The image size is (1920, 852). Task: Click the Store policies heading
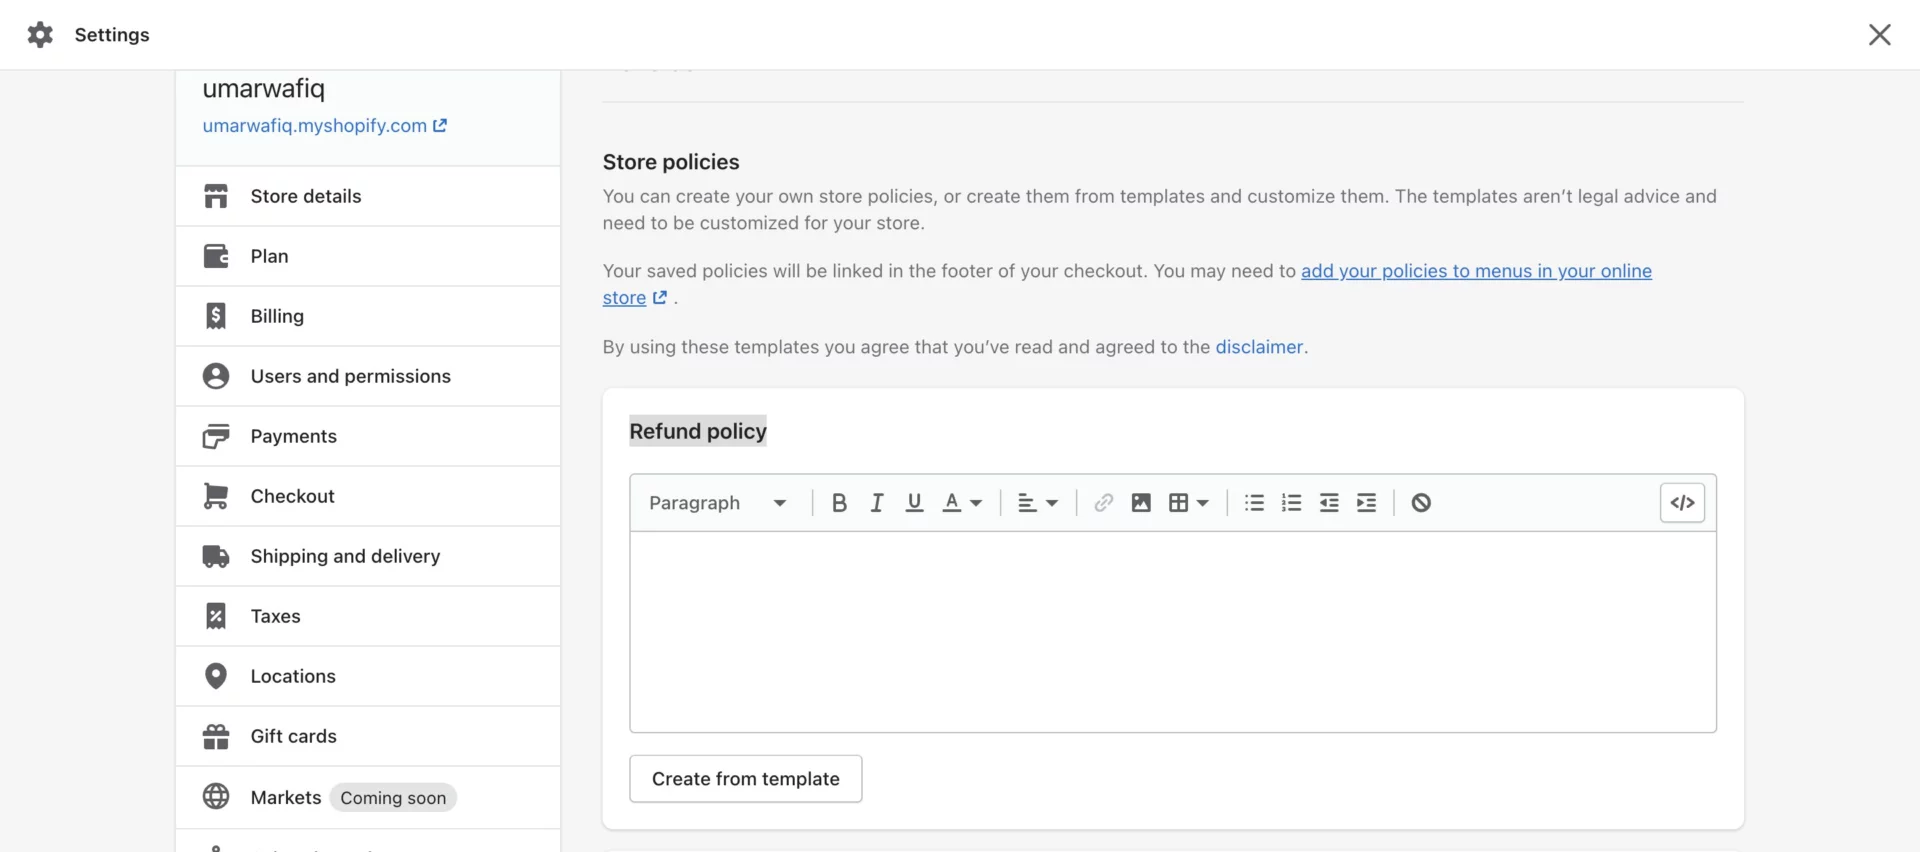tap(671, 162)
